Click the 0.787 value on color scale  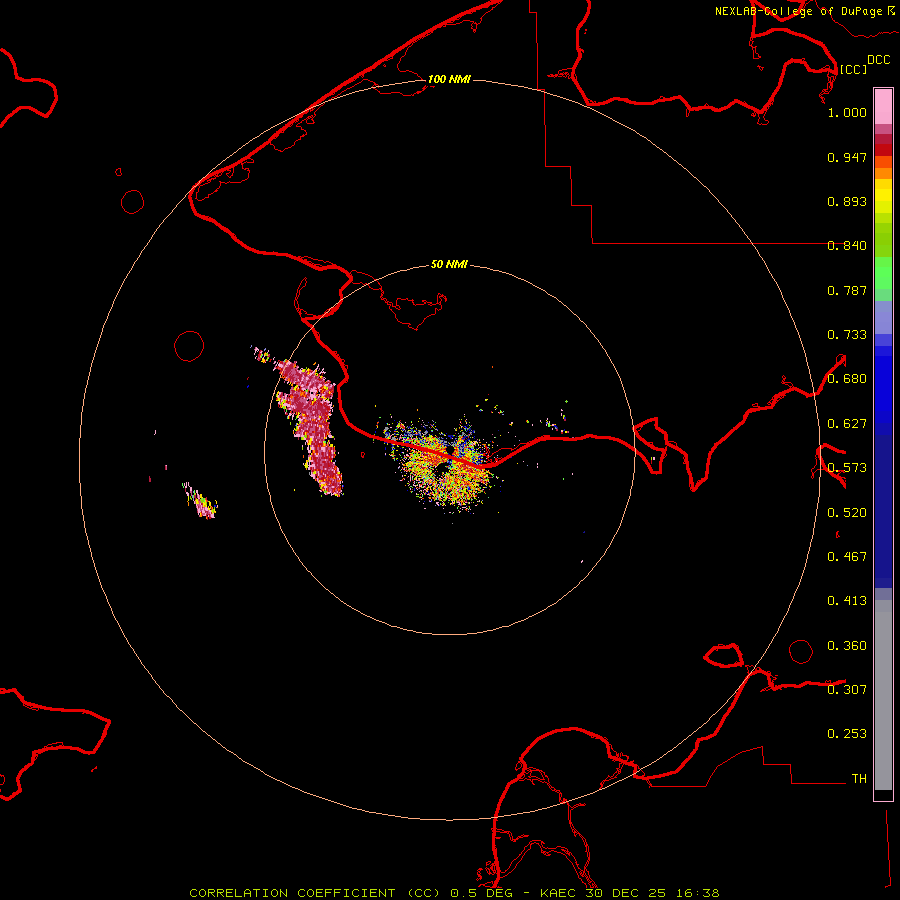(x=847, y=290)
